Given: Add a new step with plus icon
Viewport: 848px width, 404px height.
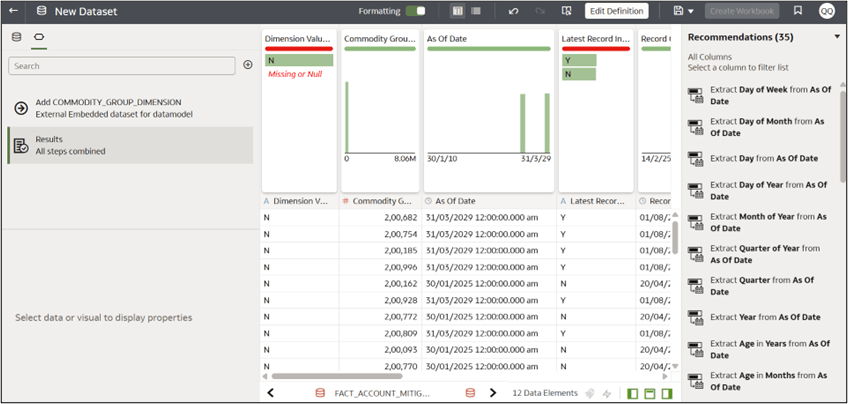Looking at the screenshot, I should pyautogui.click(x=248, y=65).
